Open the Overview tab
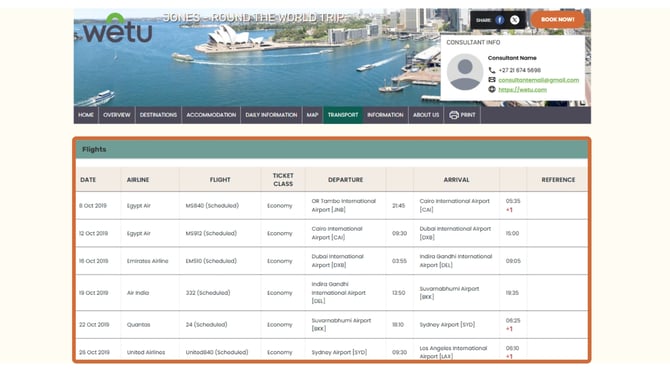 [x=117, y=115]
